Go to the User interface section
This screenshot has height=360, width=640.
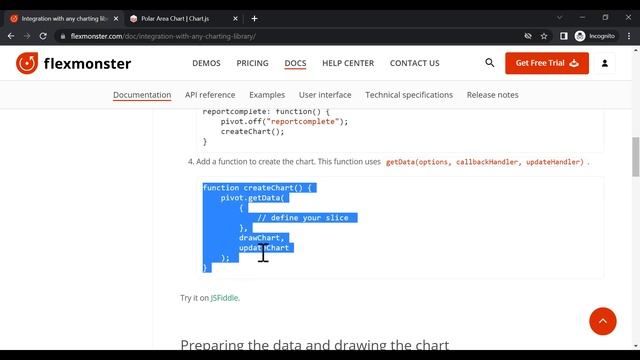(325, 95)
